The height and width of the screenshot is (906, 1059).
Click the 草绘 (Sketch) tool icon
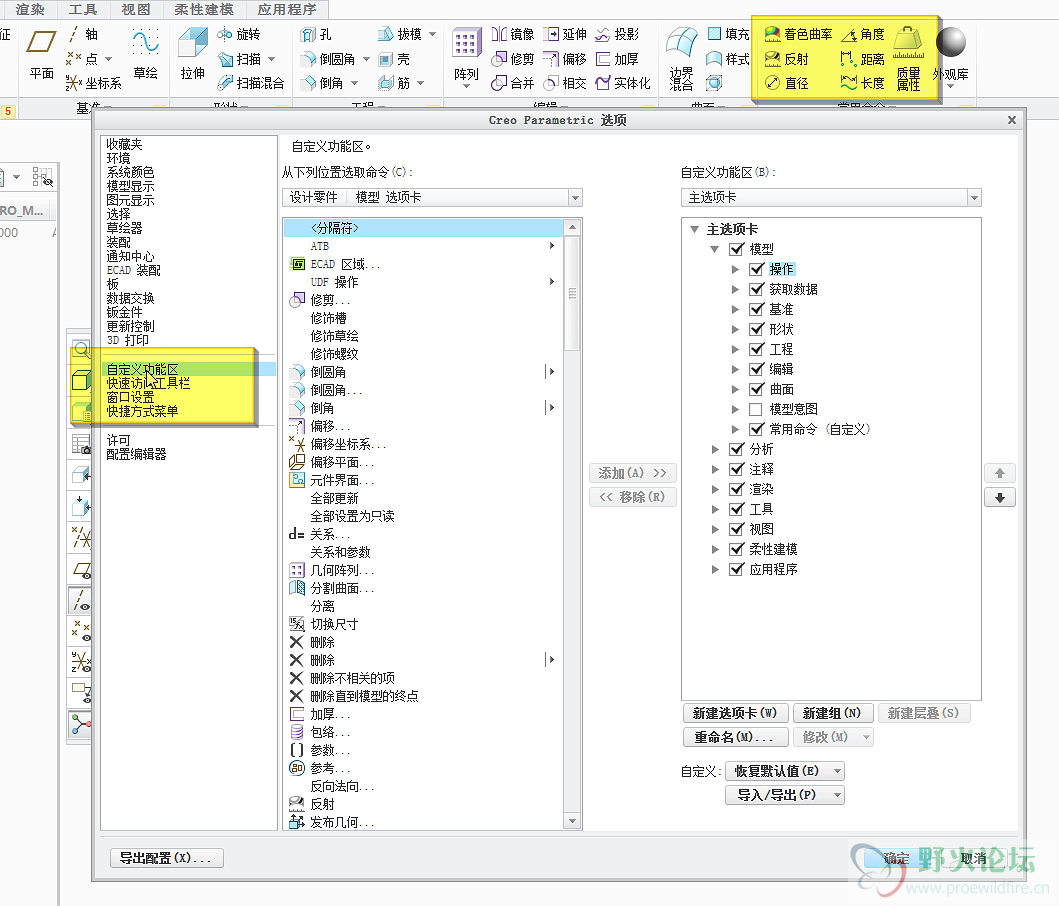click(x=145, y=54)
